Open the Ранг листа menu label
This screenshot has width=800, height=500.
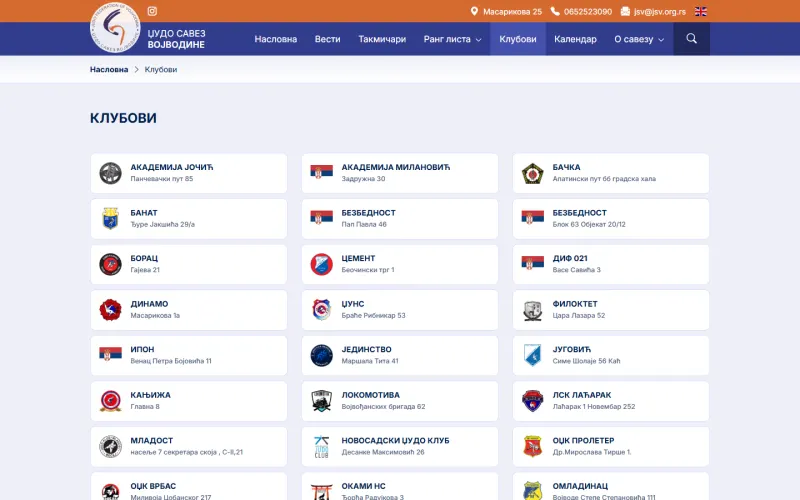pos(447,39)
